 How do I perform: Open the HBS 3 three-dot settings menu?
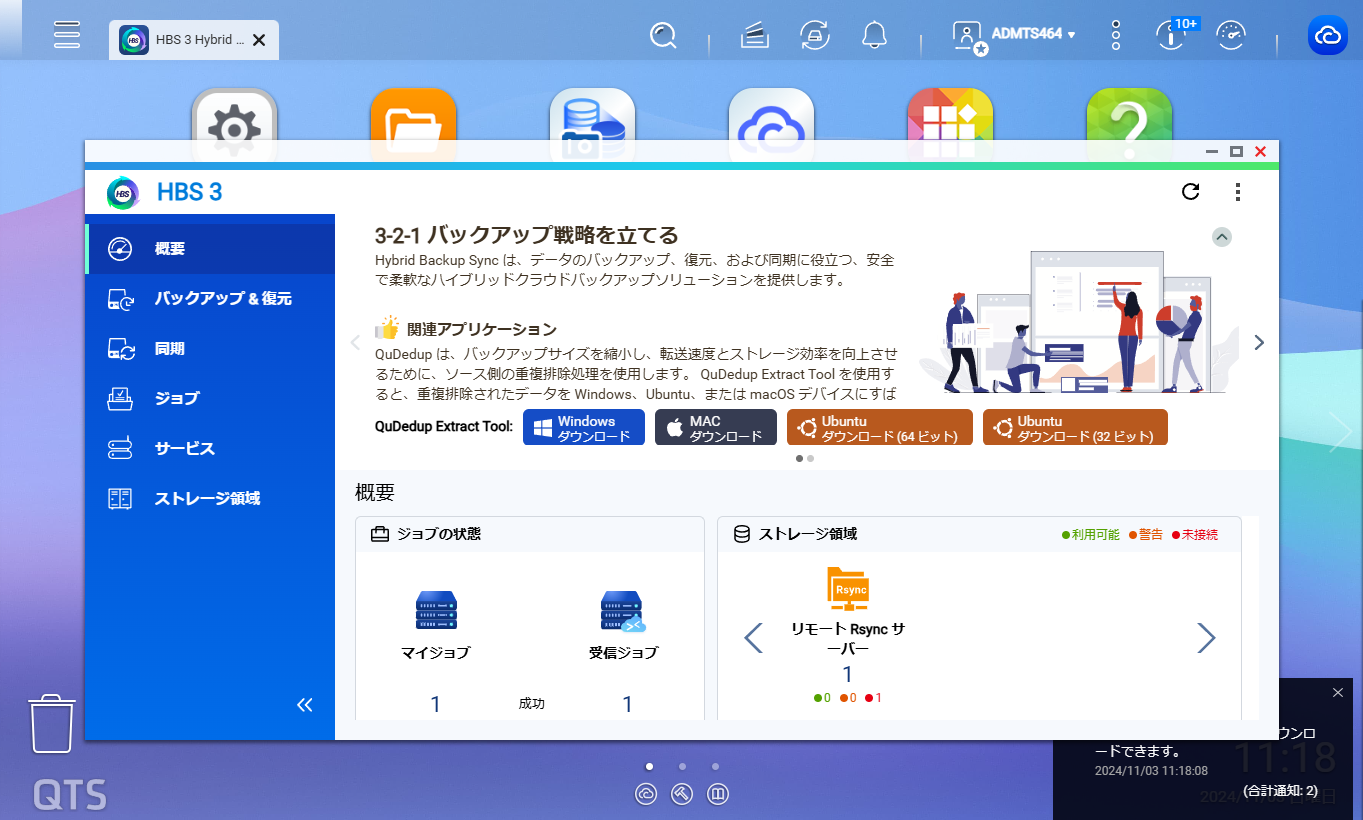coord(1238,191)
